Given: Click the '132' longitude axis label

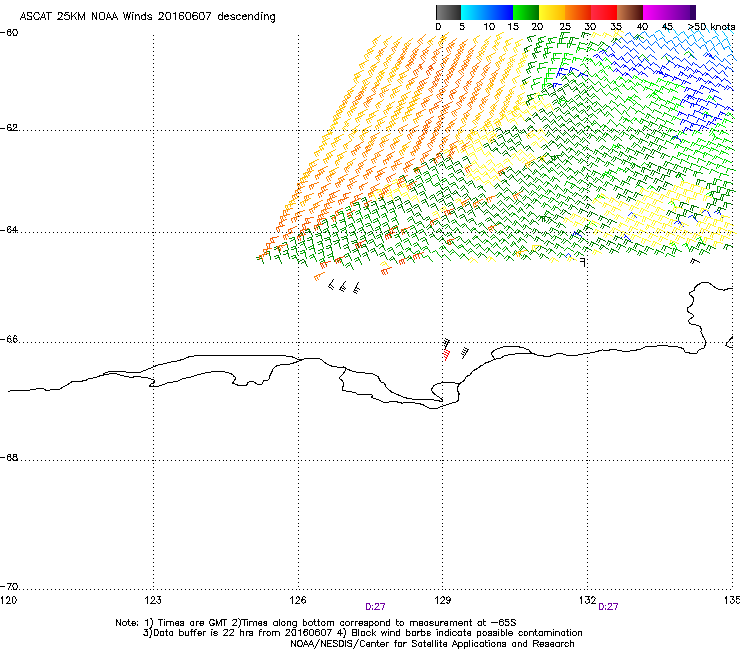Looking at the screenshot, I should pyautogui.click(x=587, y=600).
